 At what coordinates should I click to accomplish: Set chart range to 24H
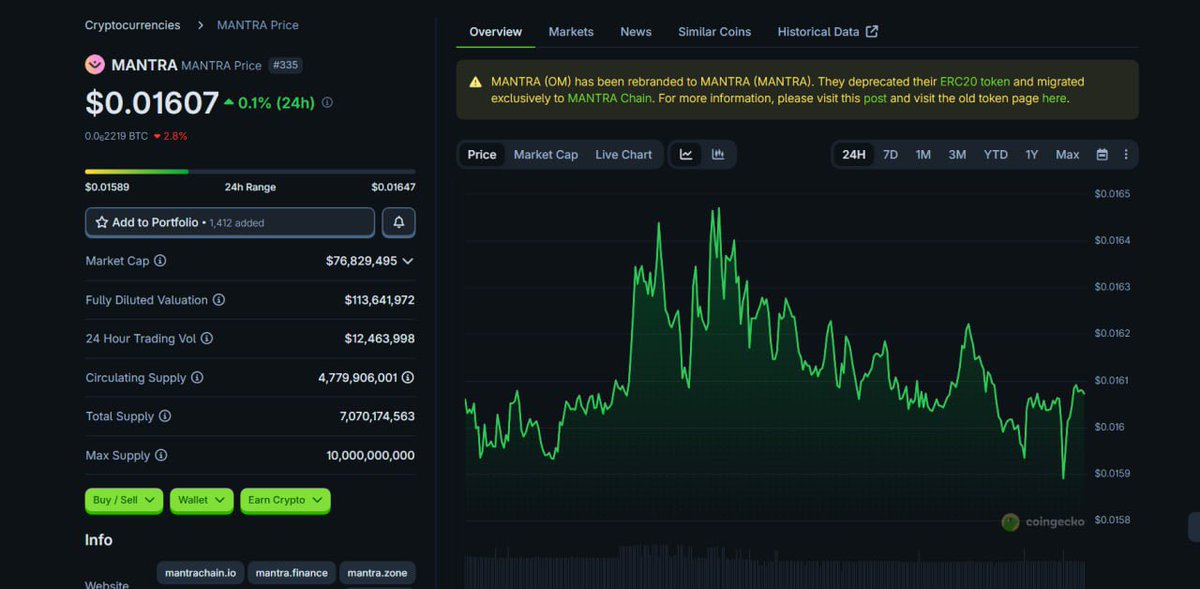click(854, 154)
